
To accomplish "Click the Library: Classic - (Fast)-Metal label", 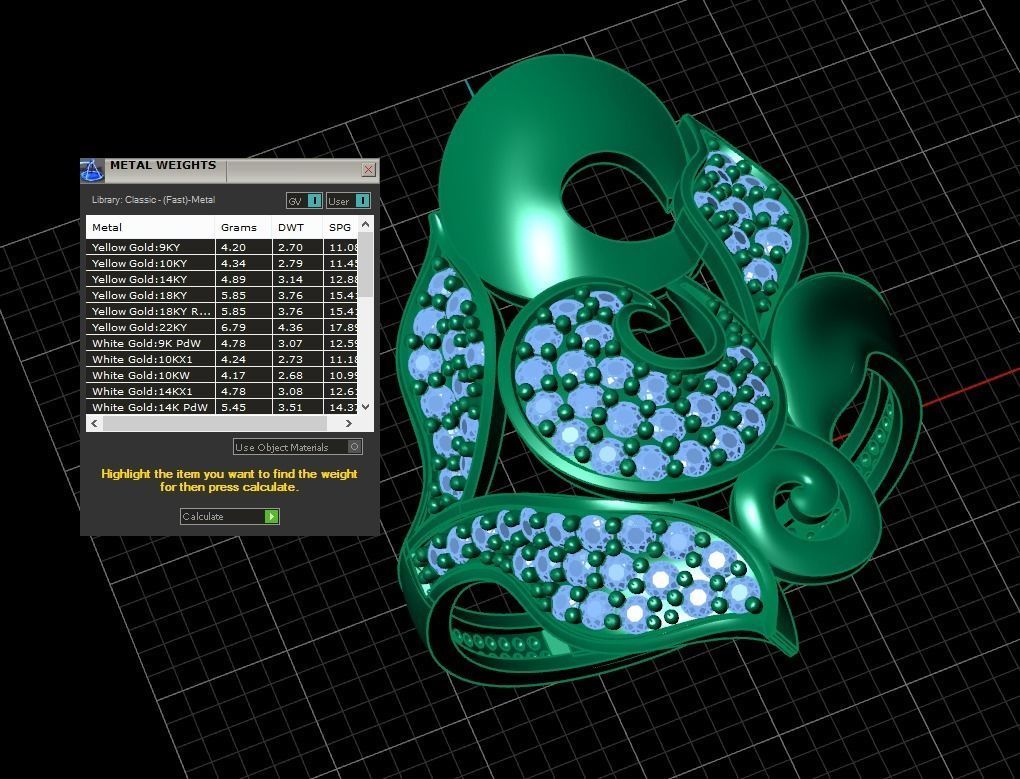I will tap(154, 200).
